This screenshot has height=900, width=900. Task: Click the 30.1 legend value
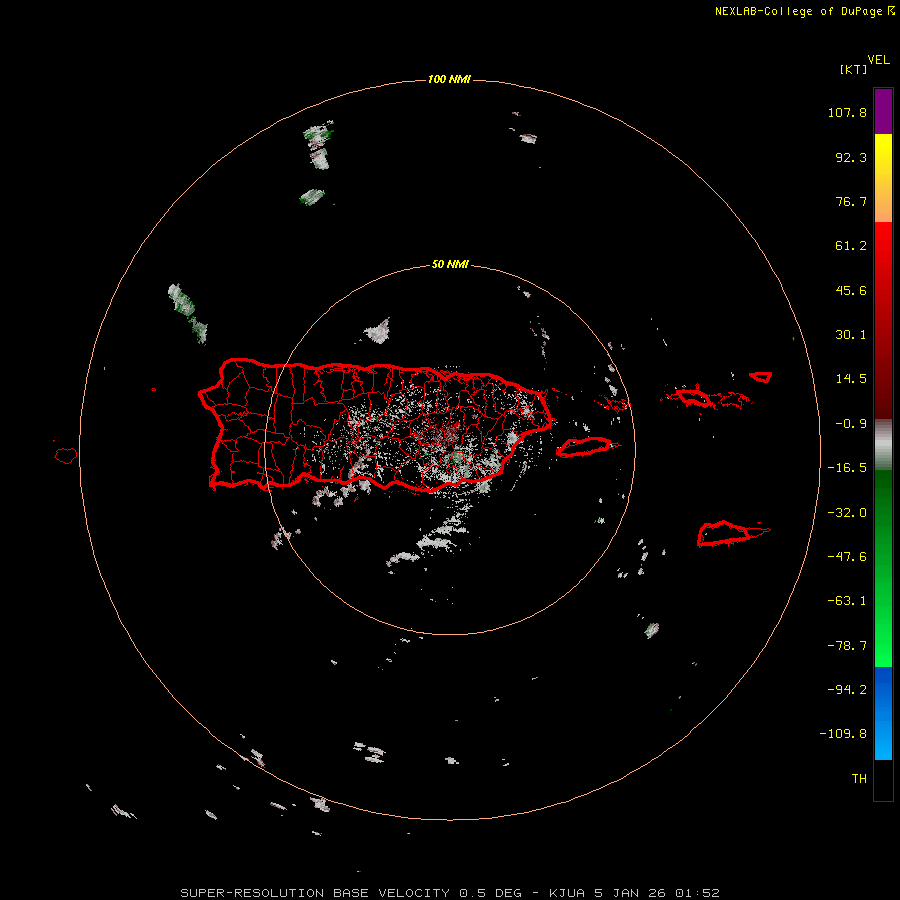tap(851, 335)
